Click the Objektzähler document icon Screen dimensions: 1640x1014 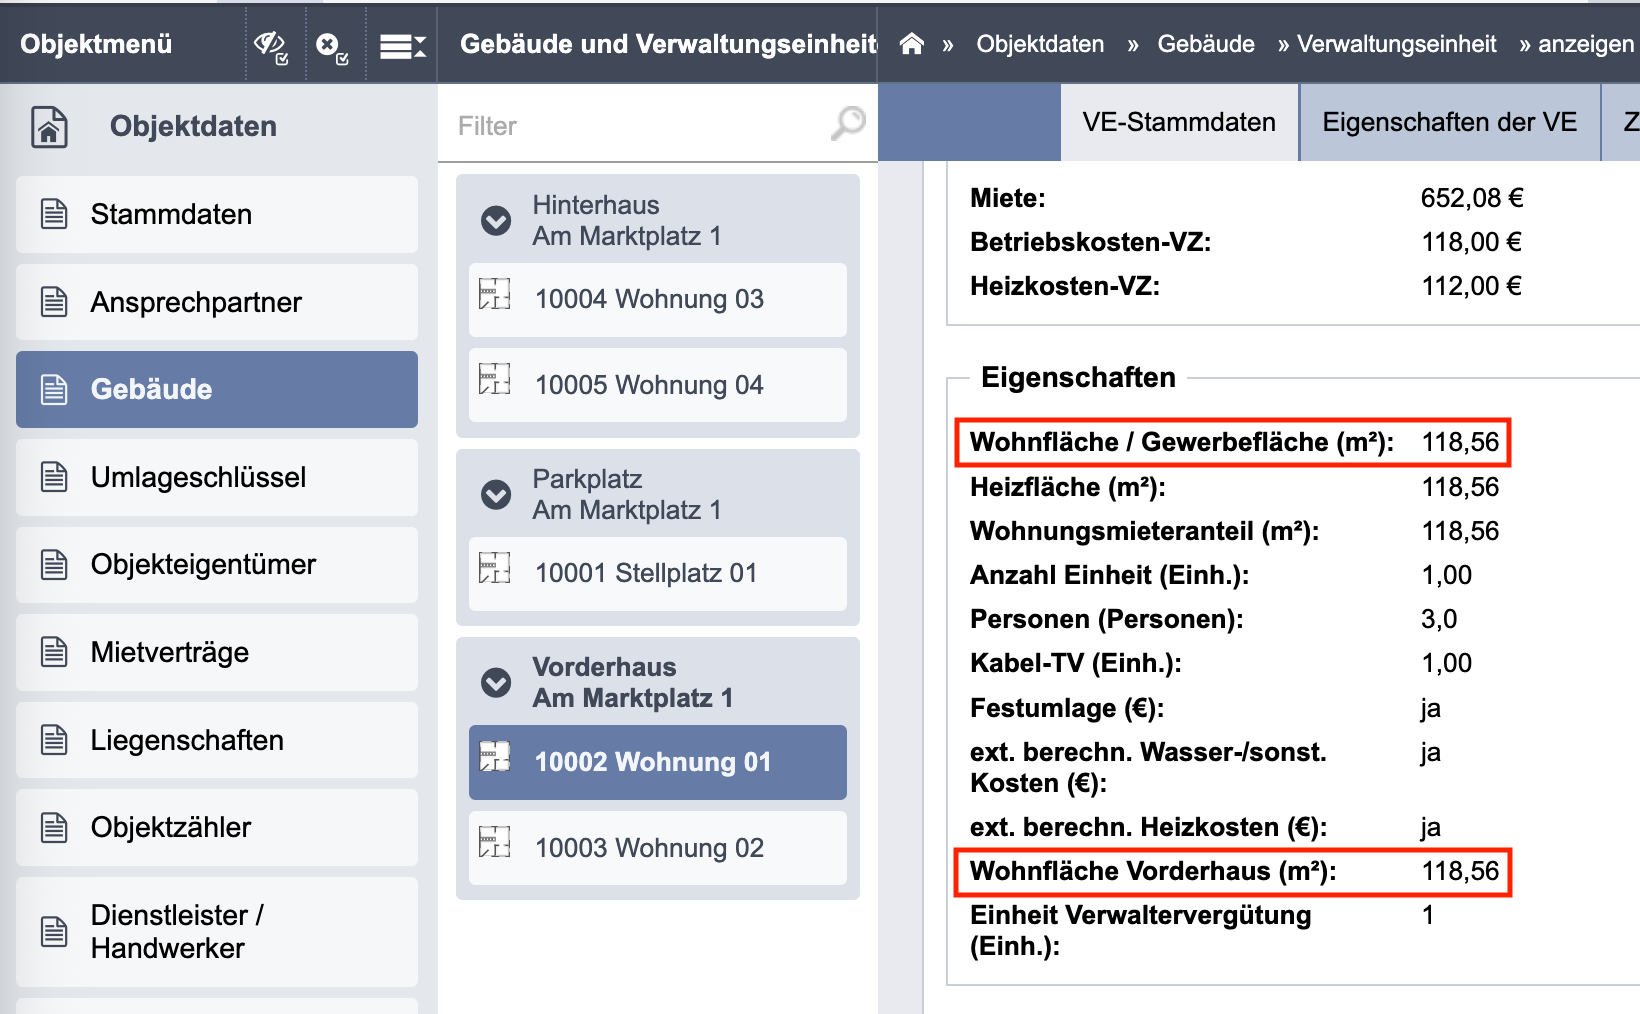tap(54, 828)
